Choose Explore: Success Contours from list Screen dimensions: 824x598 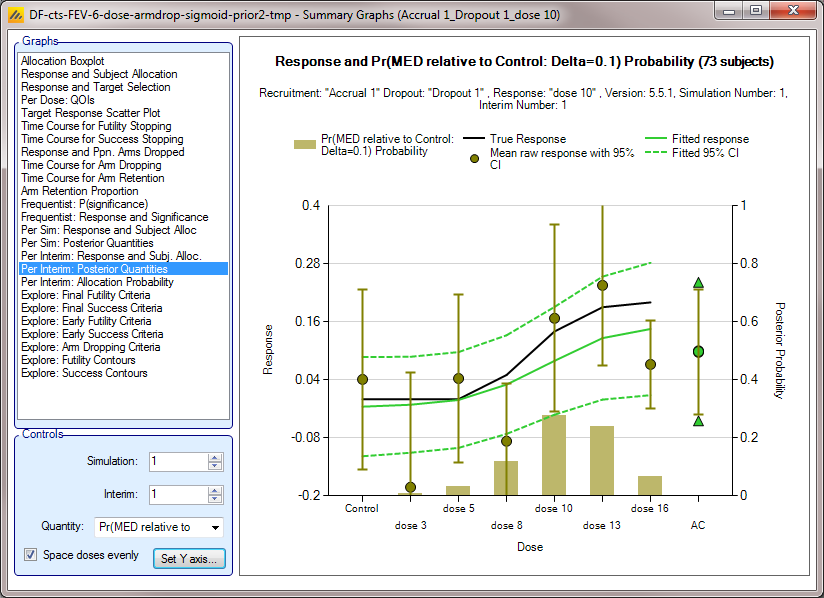click(x=84, y=373)
